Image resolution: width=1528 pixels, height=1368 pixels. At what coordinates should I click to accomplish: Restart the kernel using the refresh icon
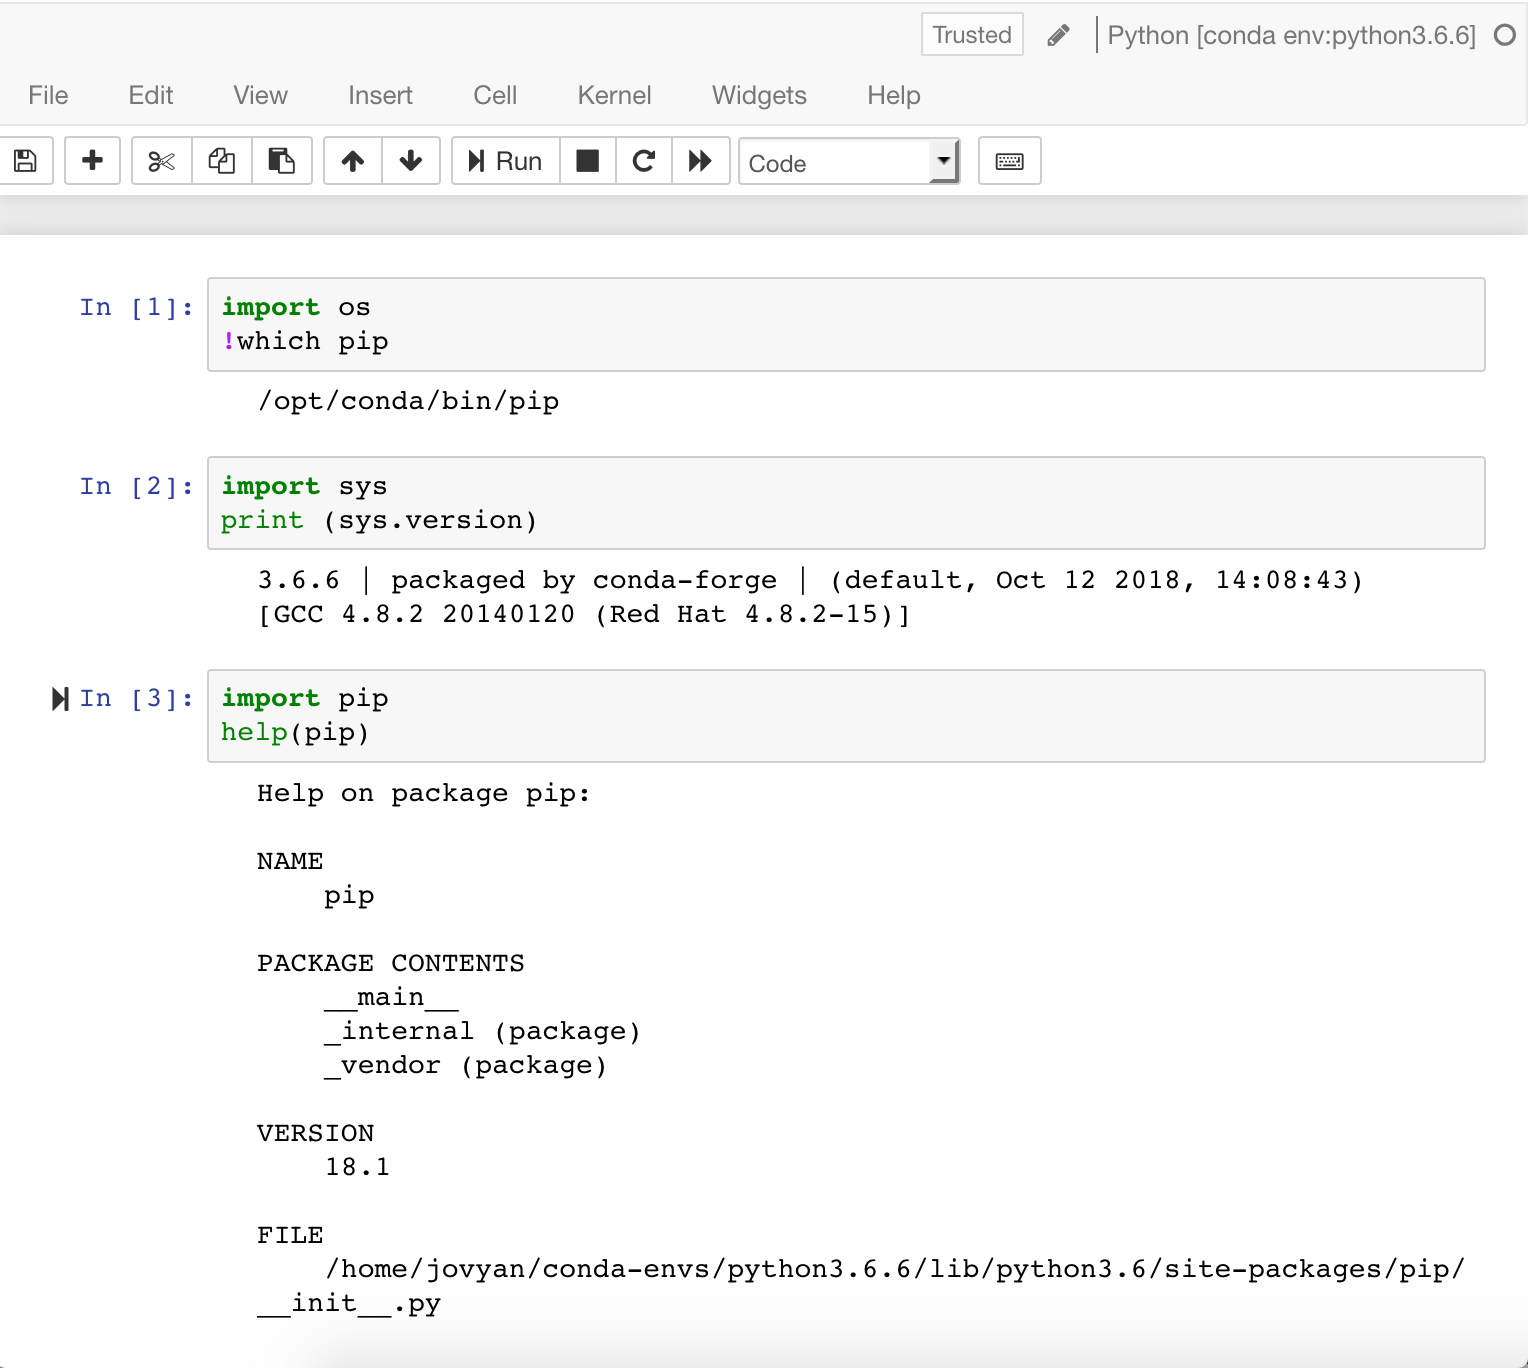[643, 161]
